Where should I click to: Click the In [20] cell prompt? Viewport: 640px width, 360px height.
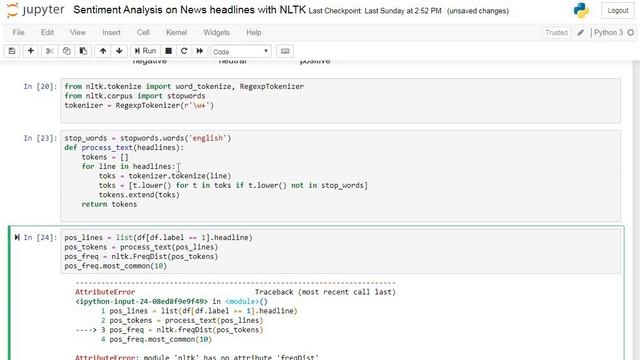click(x=40, y=87)
